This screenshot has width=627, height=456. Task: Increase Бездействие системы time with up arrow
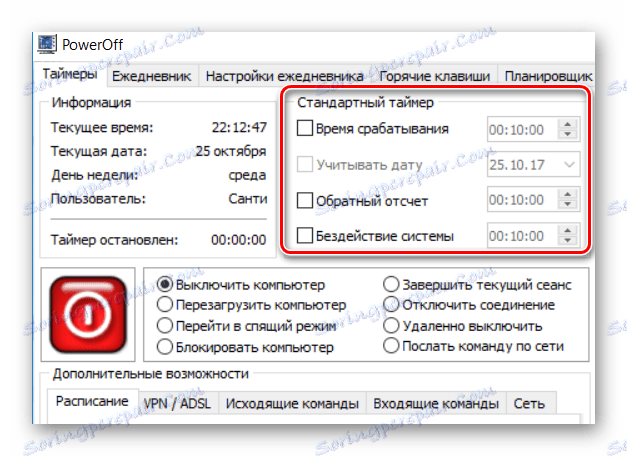click(x=567, y=230)
